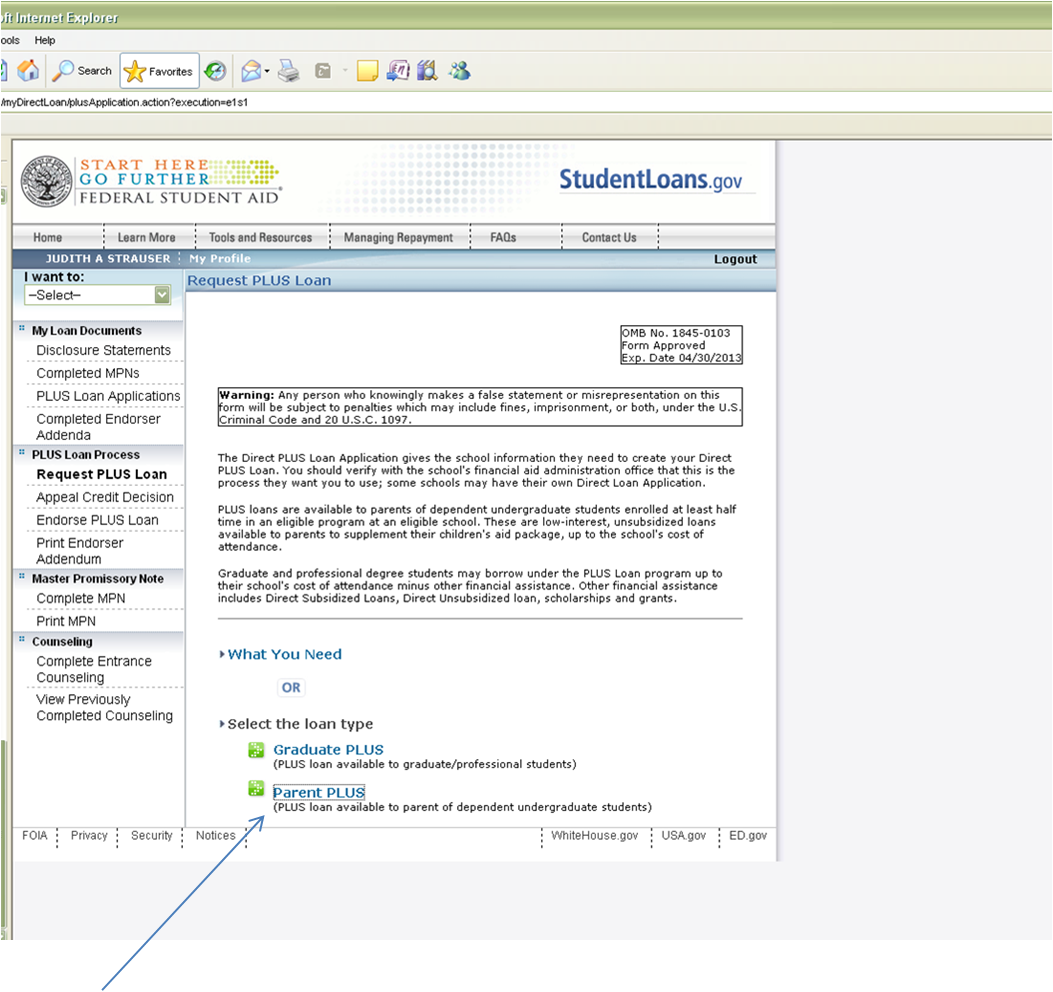
Task: Click the Department of Education seal logo
Action: tap(46, 181)
